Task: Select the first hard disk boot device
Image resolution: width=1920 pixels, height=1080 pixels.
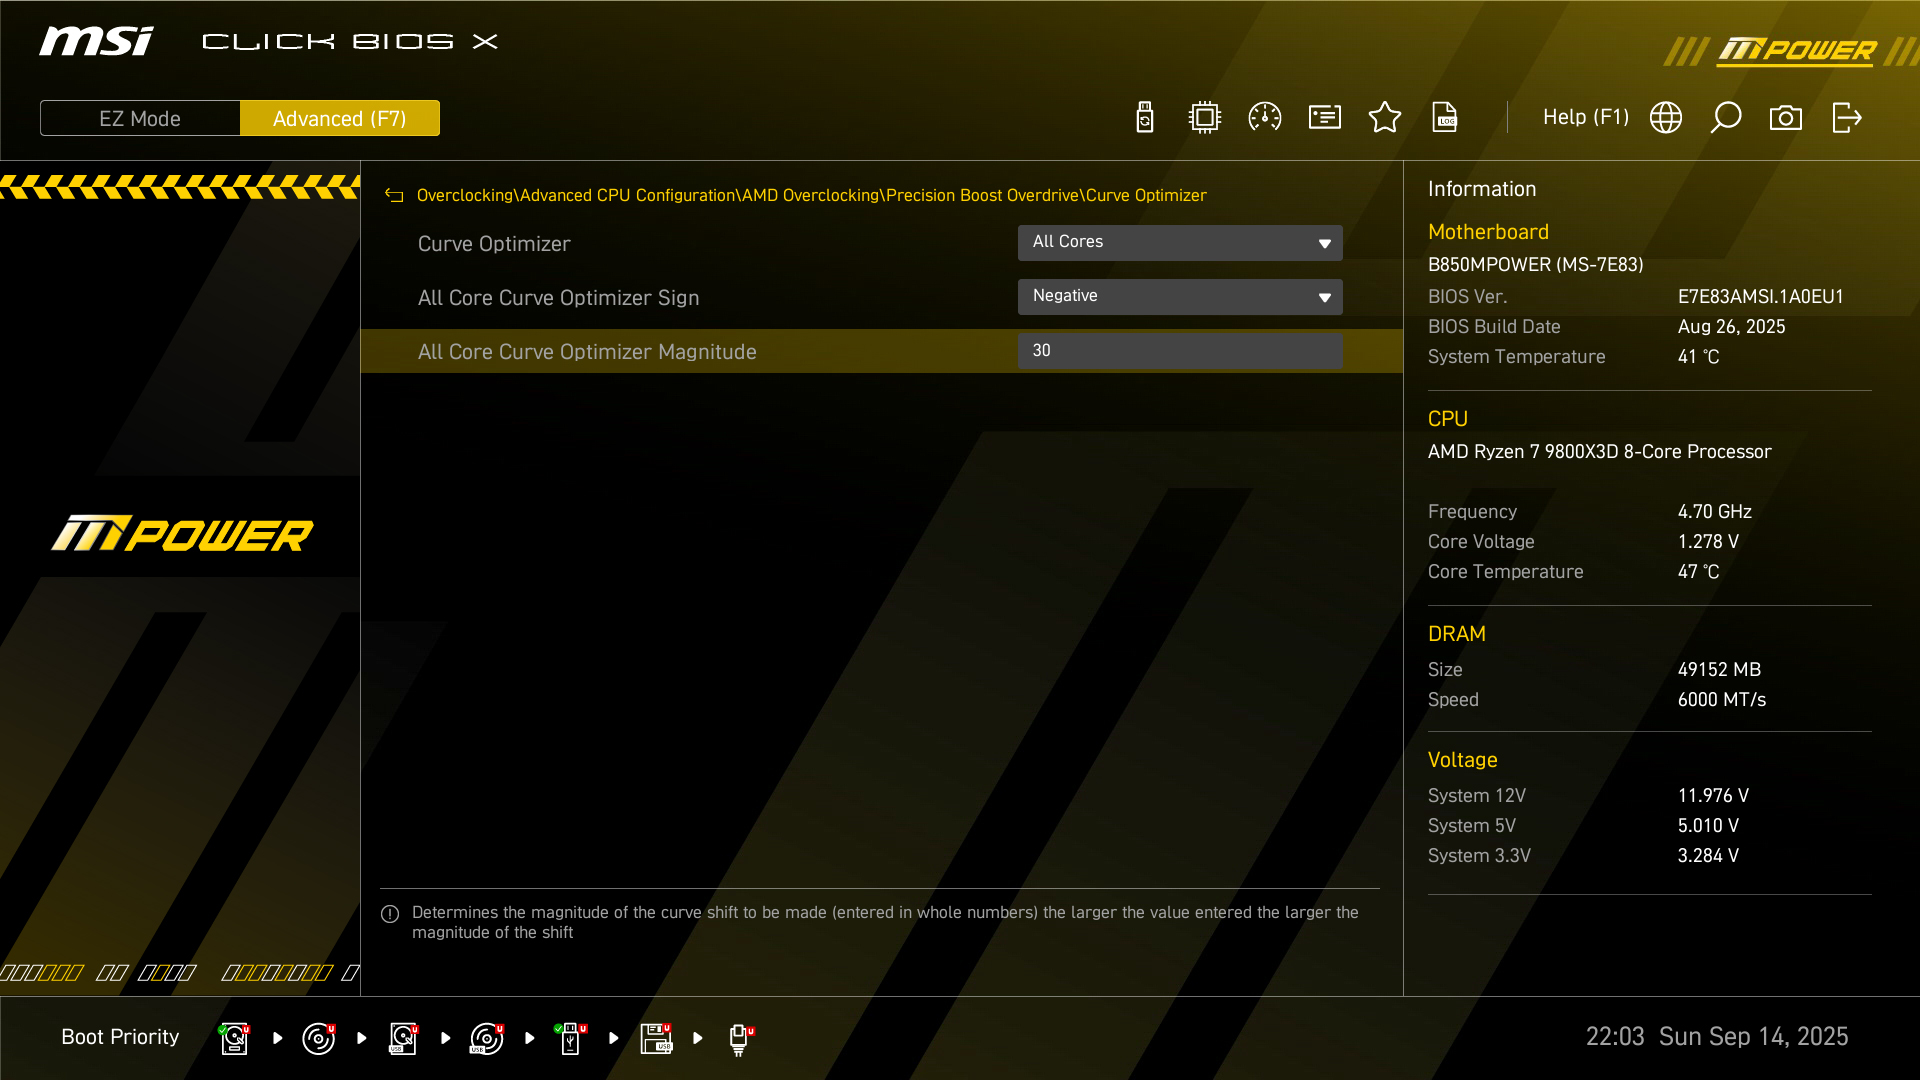Action: (234, 1038)
